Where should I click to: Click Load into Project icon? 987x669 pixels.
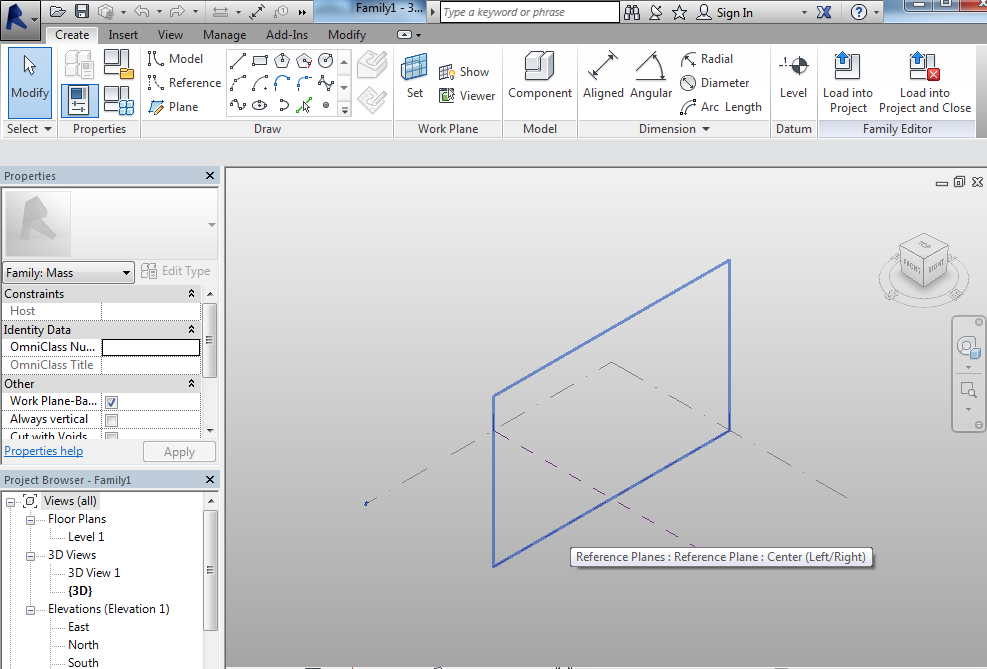click(x=847, y=82)
